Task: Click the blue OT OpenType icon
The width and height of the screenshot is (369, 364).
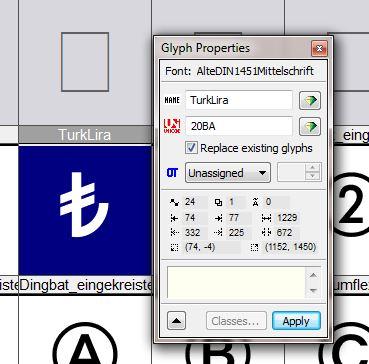Action: 172,173
